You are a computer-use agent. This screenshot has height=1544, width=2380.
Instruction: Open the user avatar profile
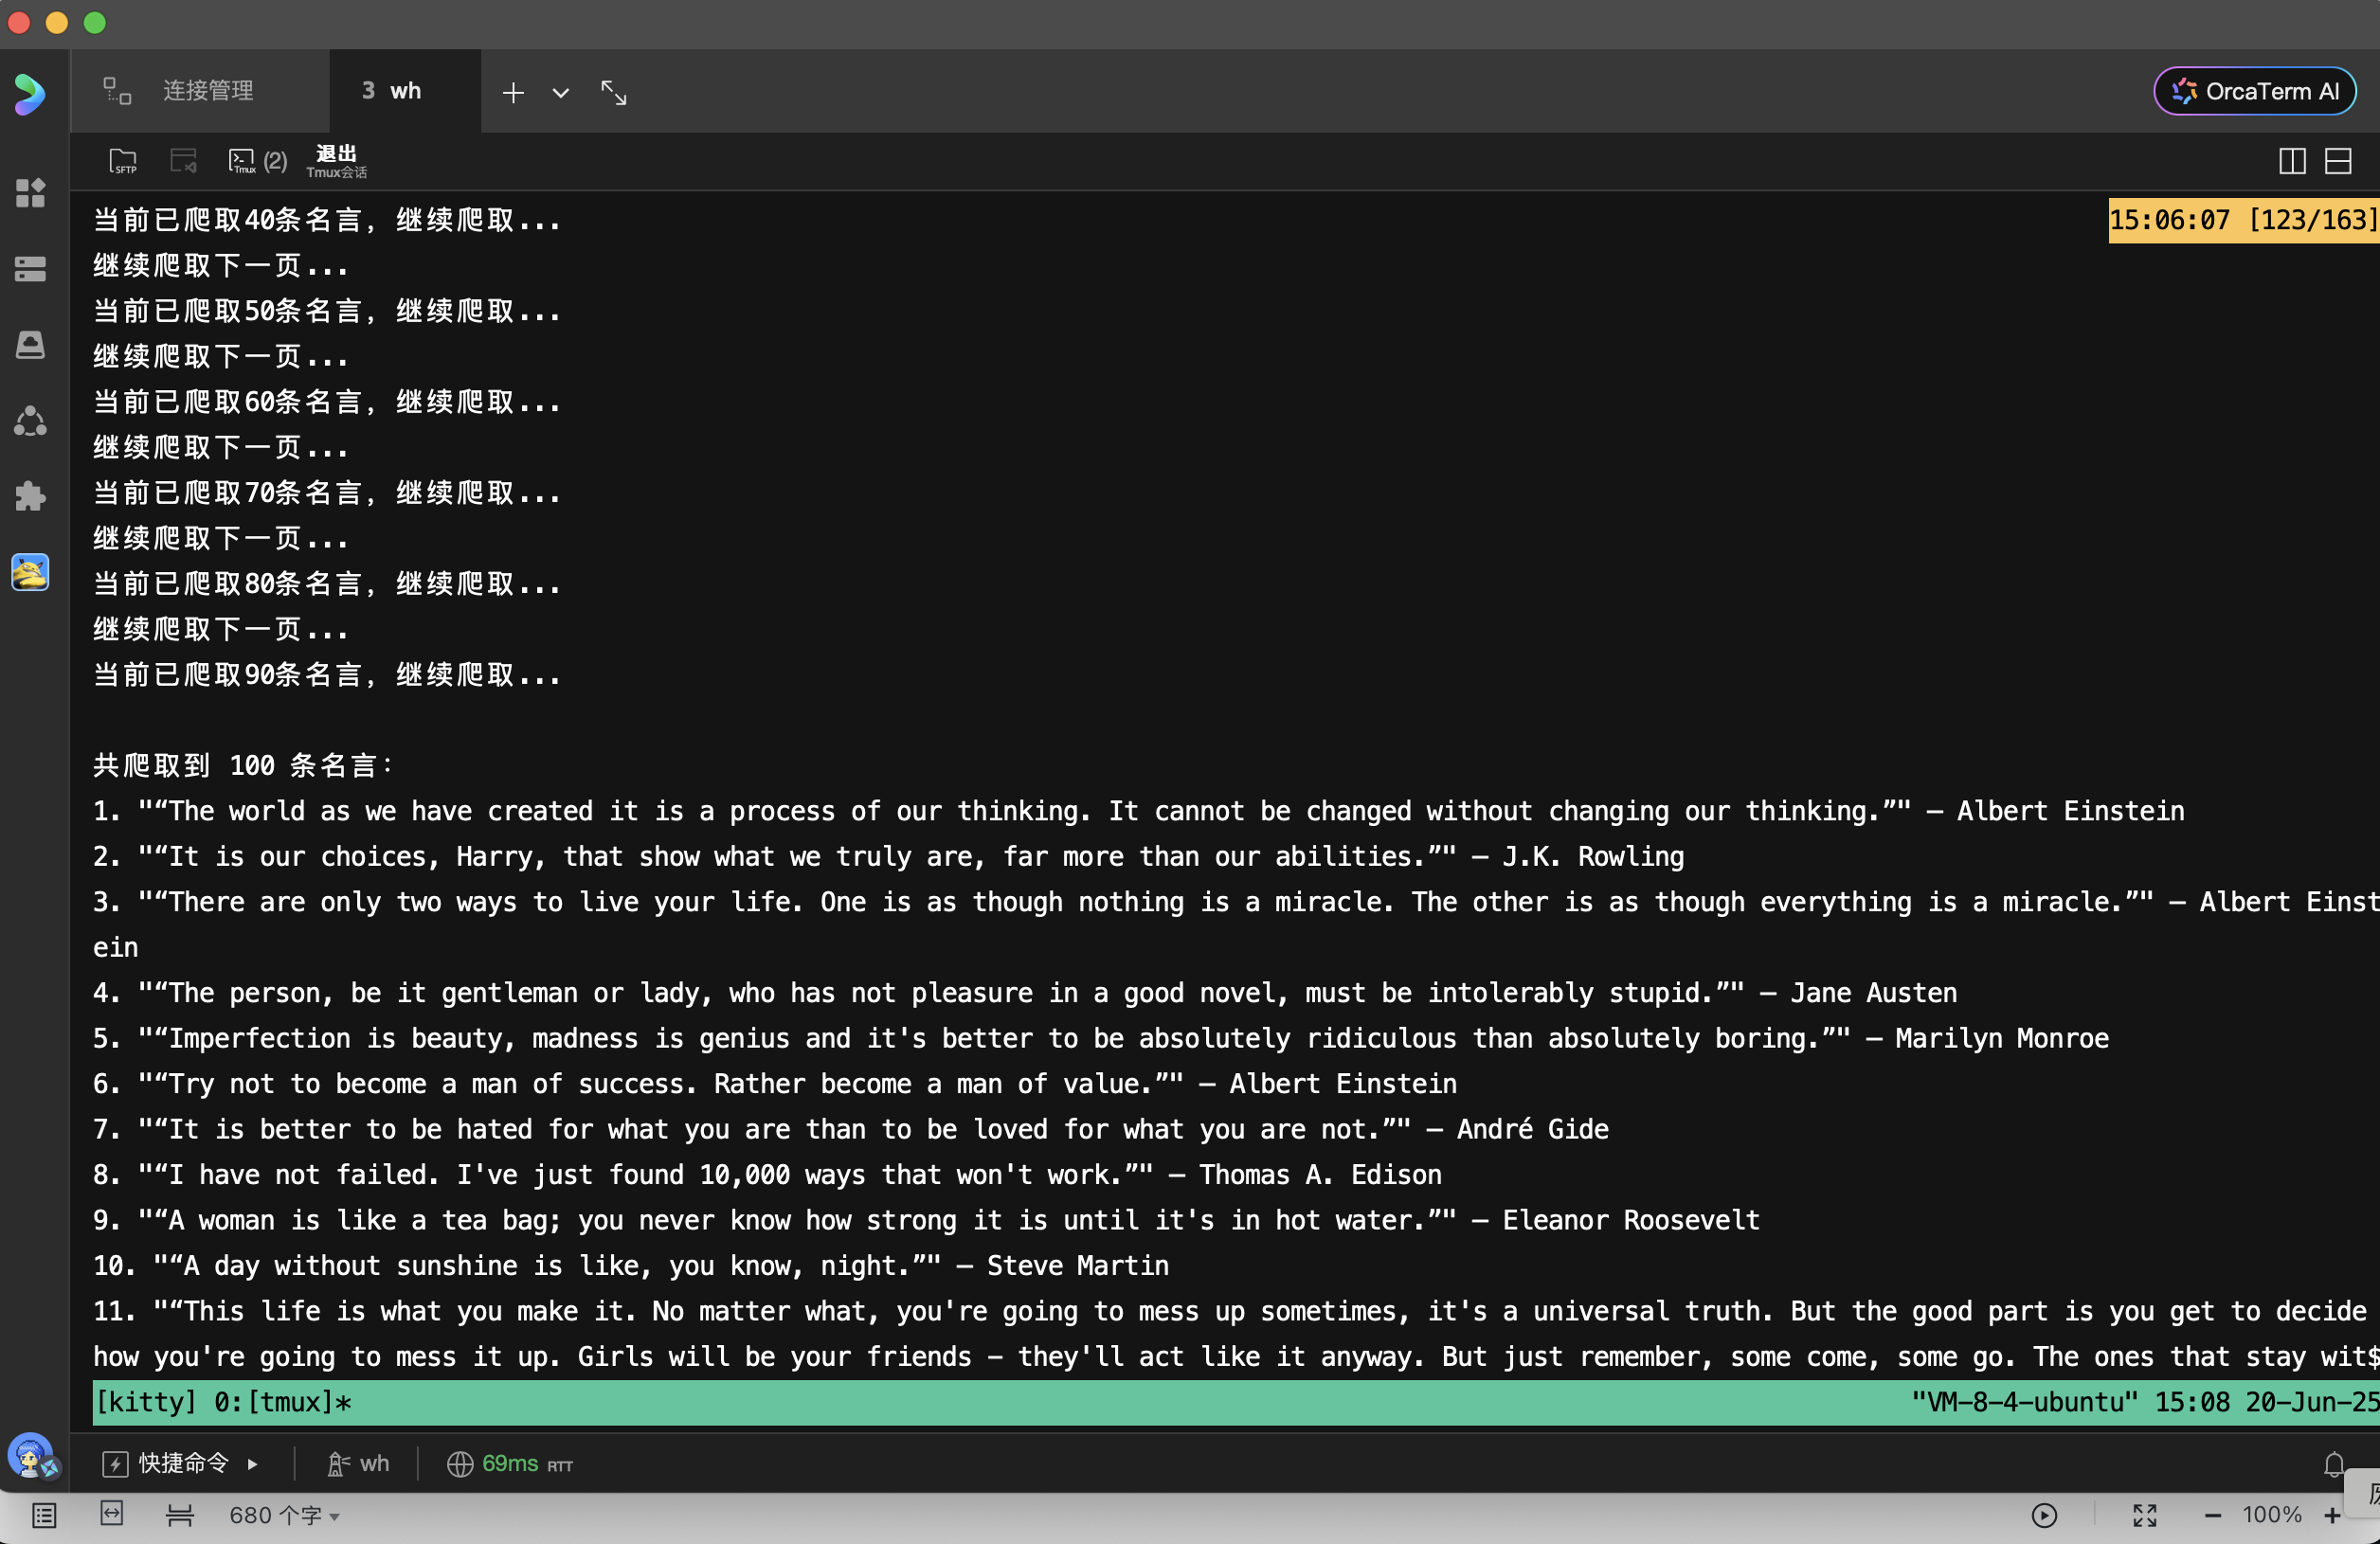31,1455
